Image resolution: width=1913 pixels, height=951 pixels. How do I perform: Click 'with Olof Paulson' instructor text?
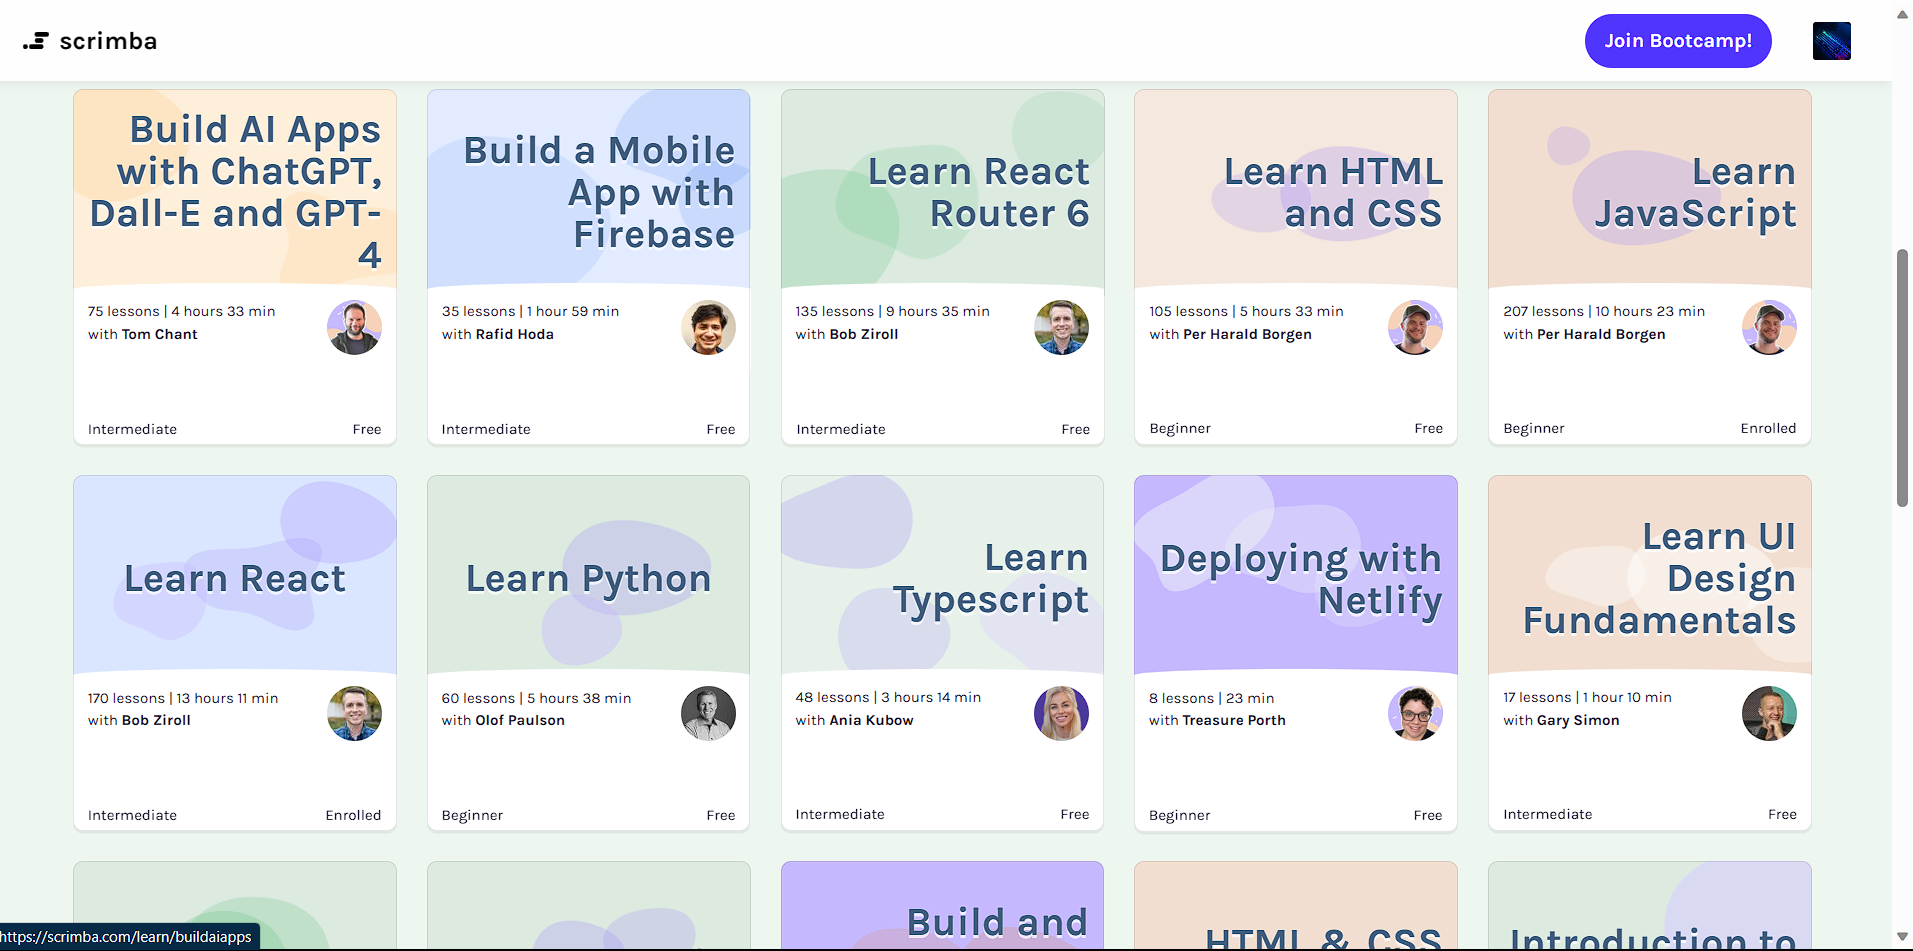tap(503, 720)
